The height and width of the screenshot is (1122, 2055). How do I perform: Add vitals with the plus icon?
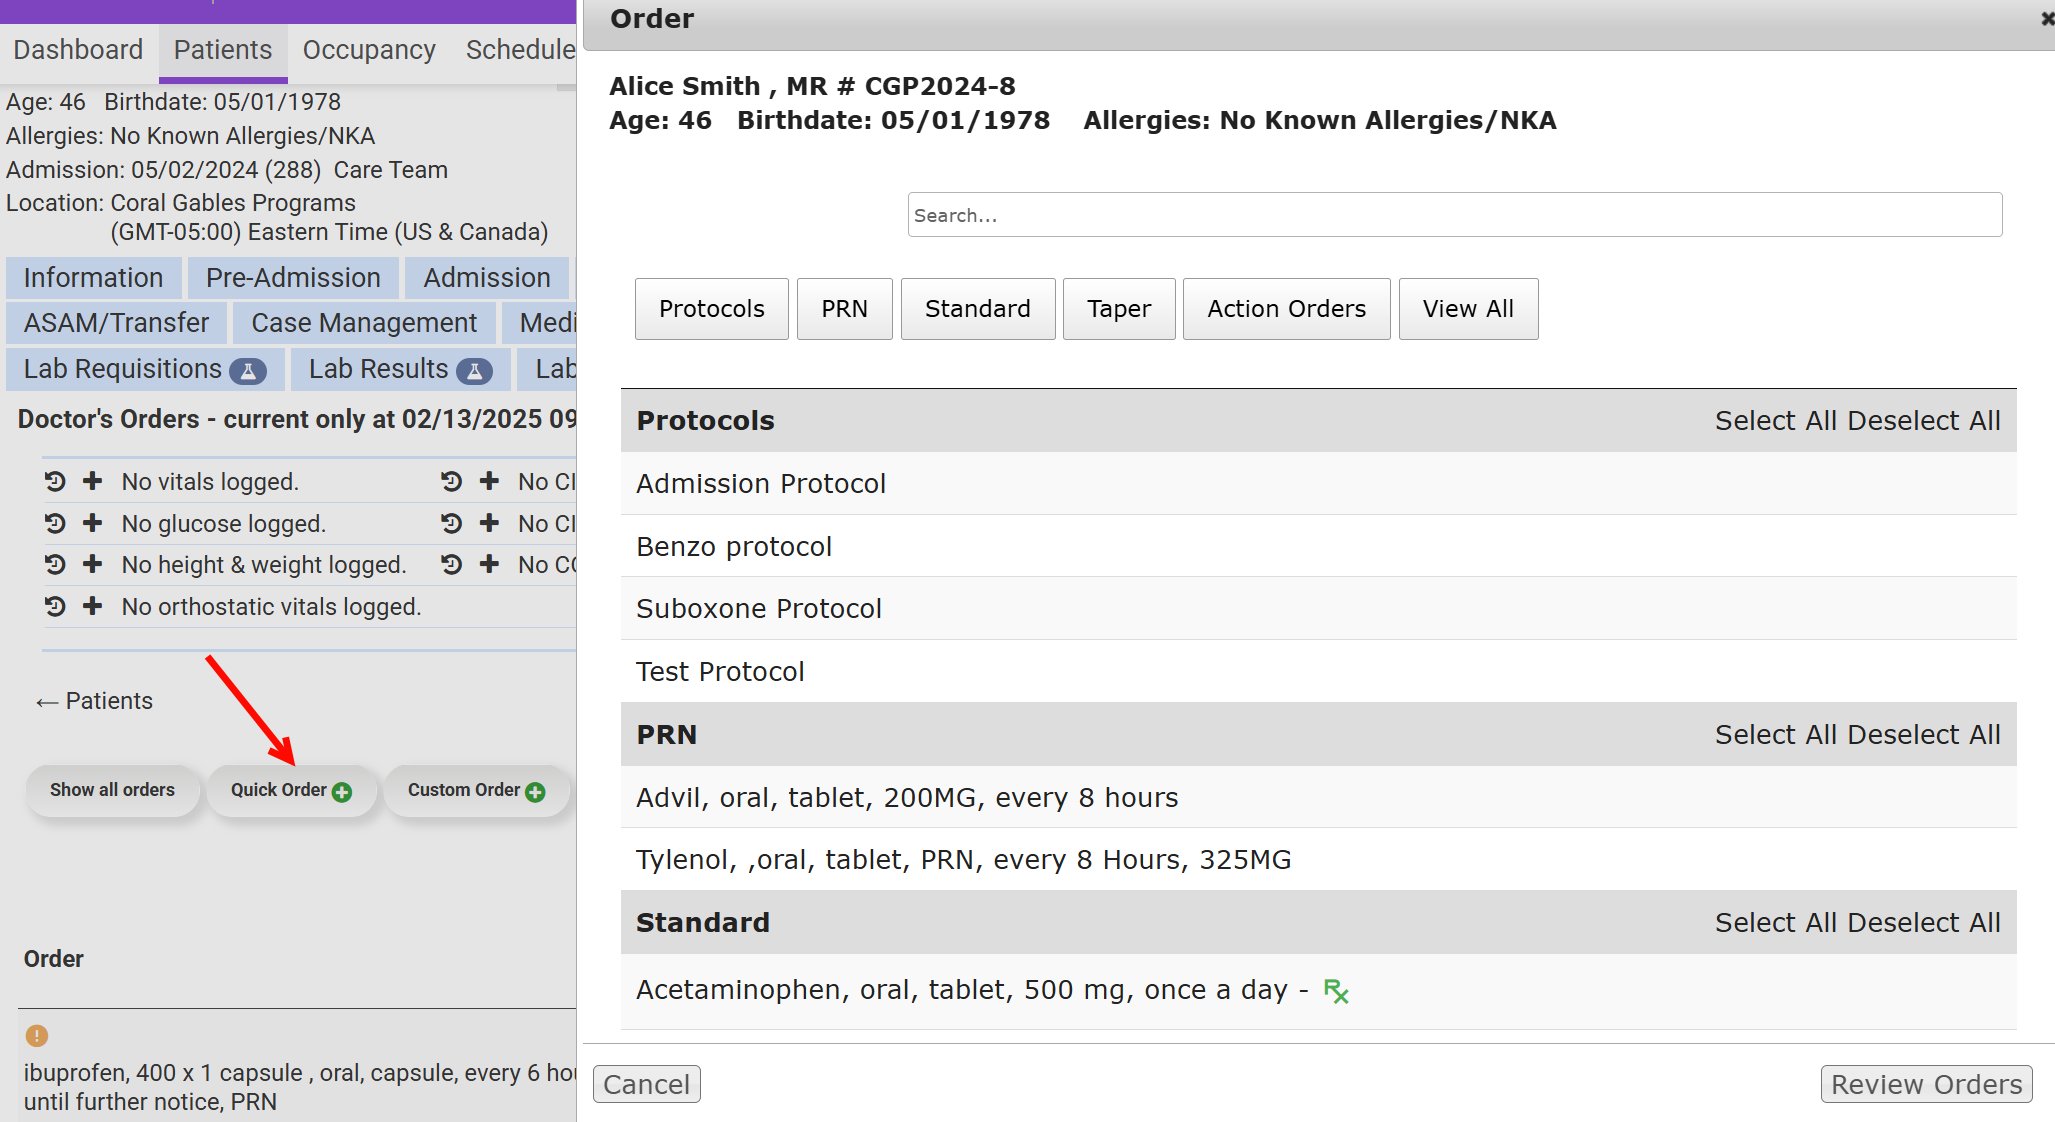click(92, 481)
